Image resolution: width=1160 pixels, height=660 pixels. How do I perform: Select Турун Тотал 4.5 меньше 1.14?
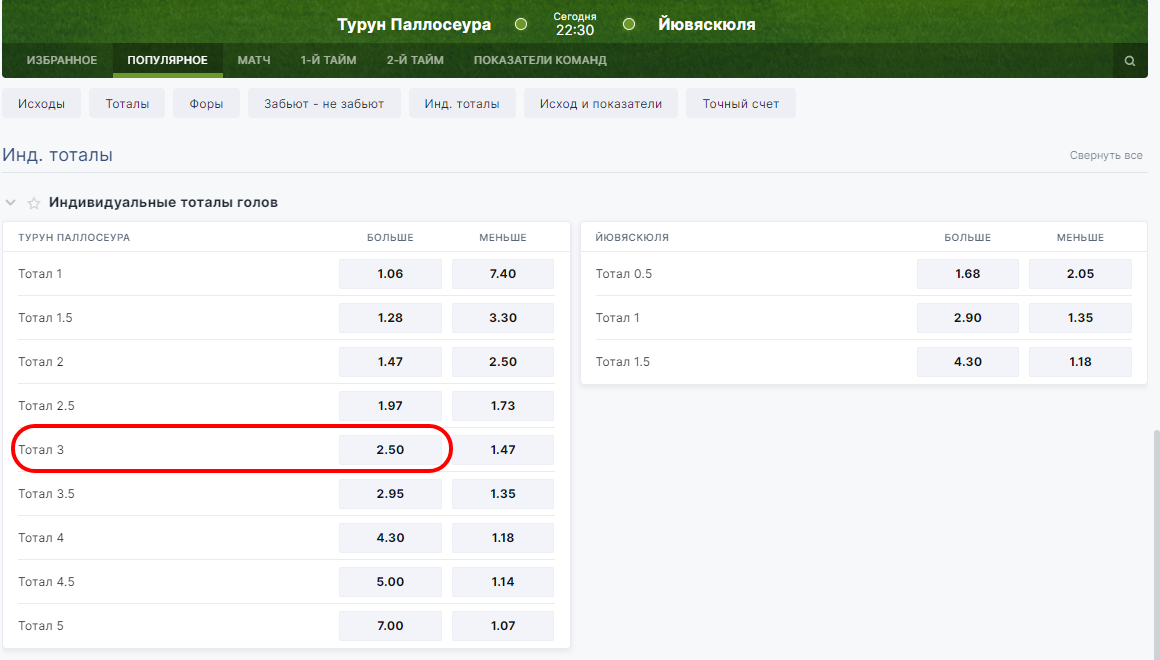click(x=503, y=582)
